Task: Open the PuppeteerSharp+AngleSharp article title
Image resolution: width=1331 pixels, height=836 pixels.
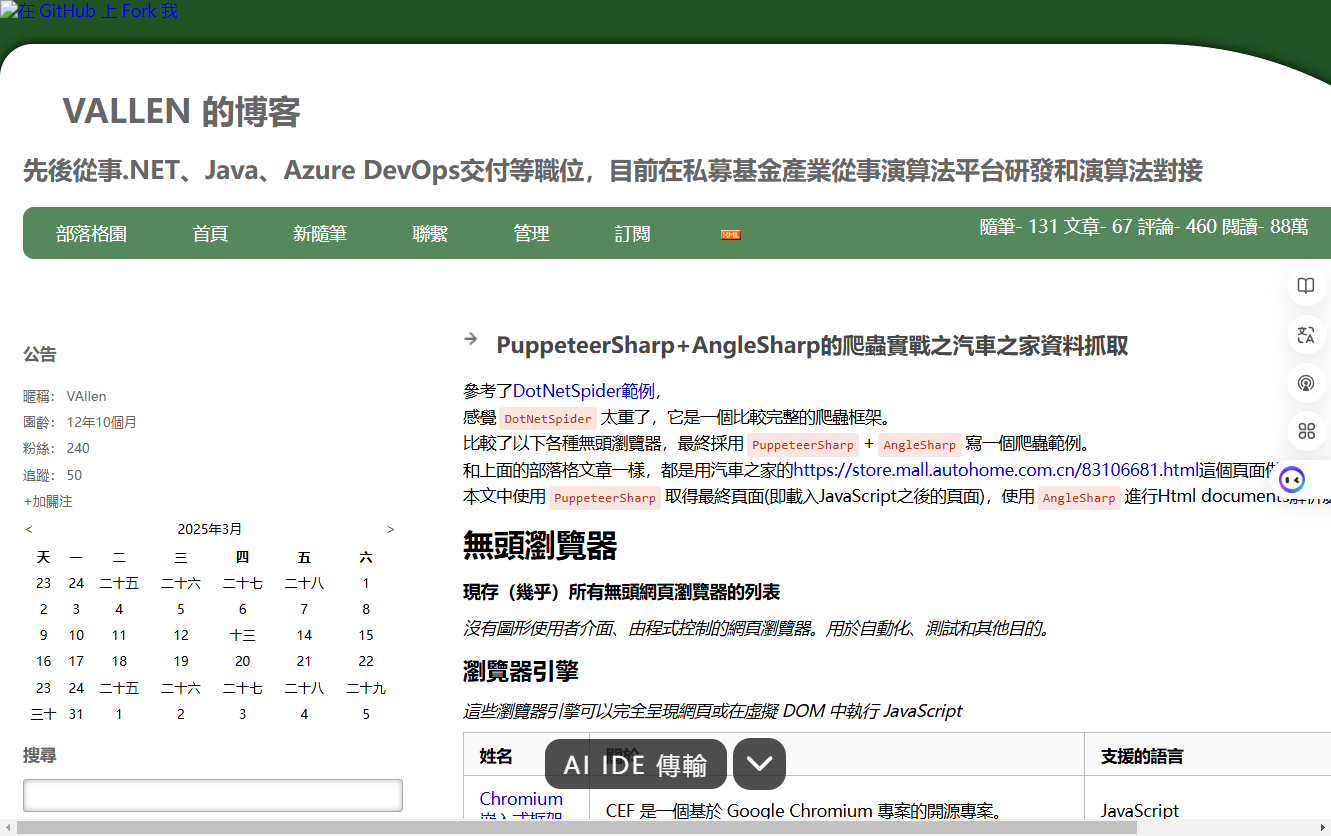Action: (812, 346)
